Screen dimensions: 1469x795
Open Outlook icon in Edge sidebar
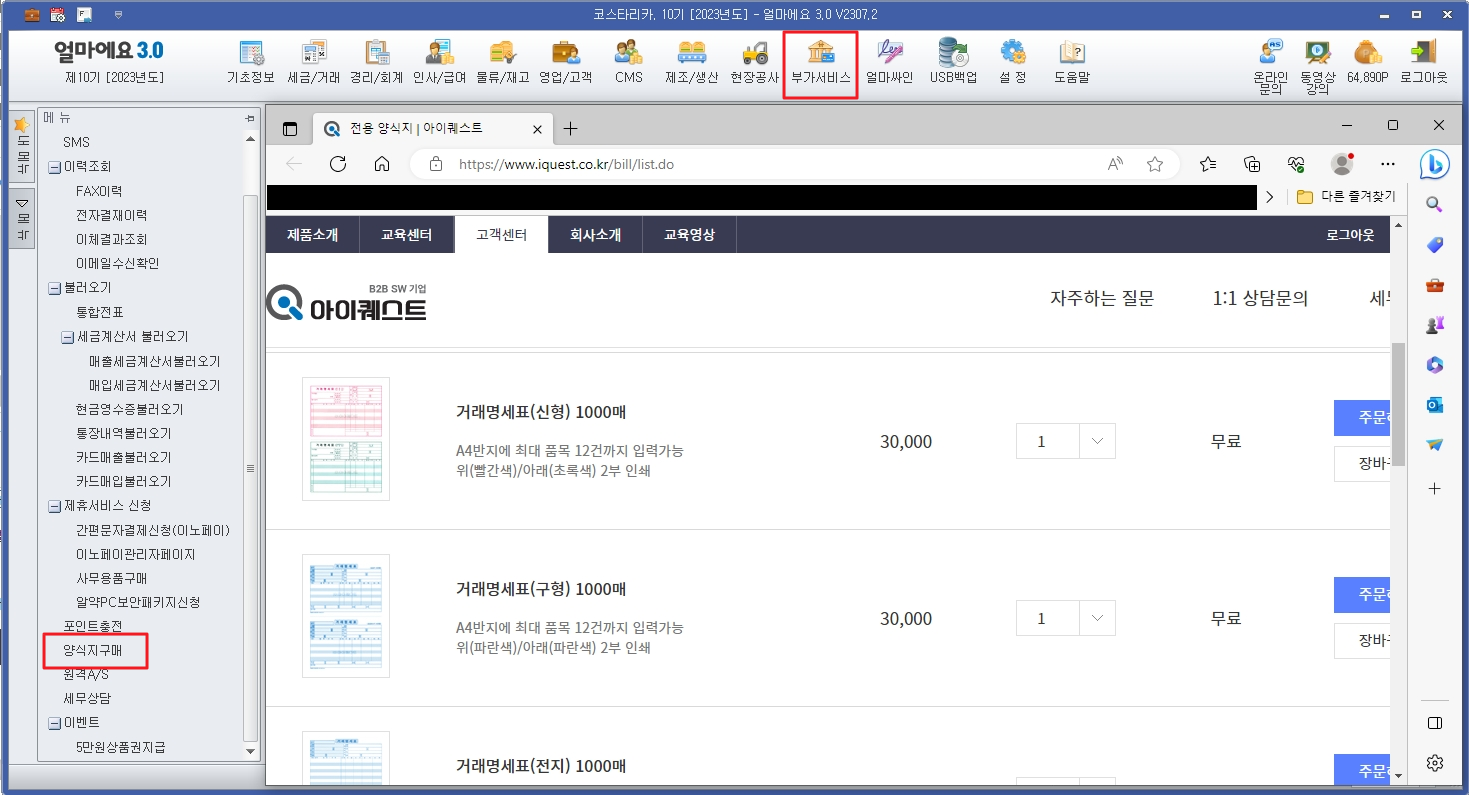pyautogui.click(x=1435, y=404)
